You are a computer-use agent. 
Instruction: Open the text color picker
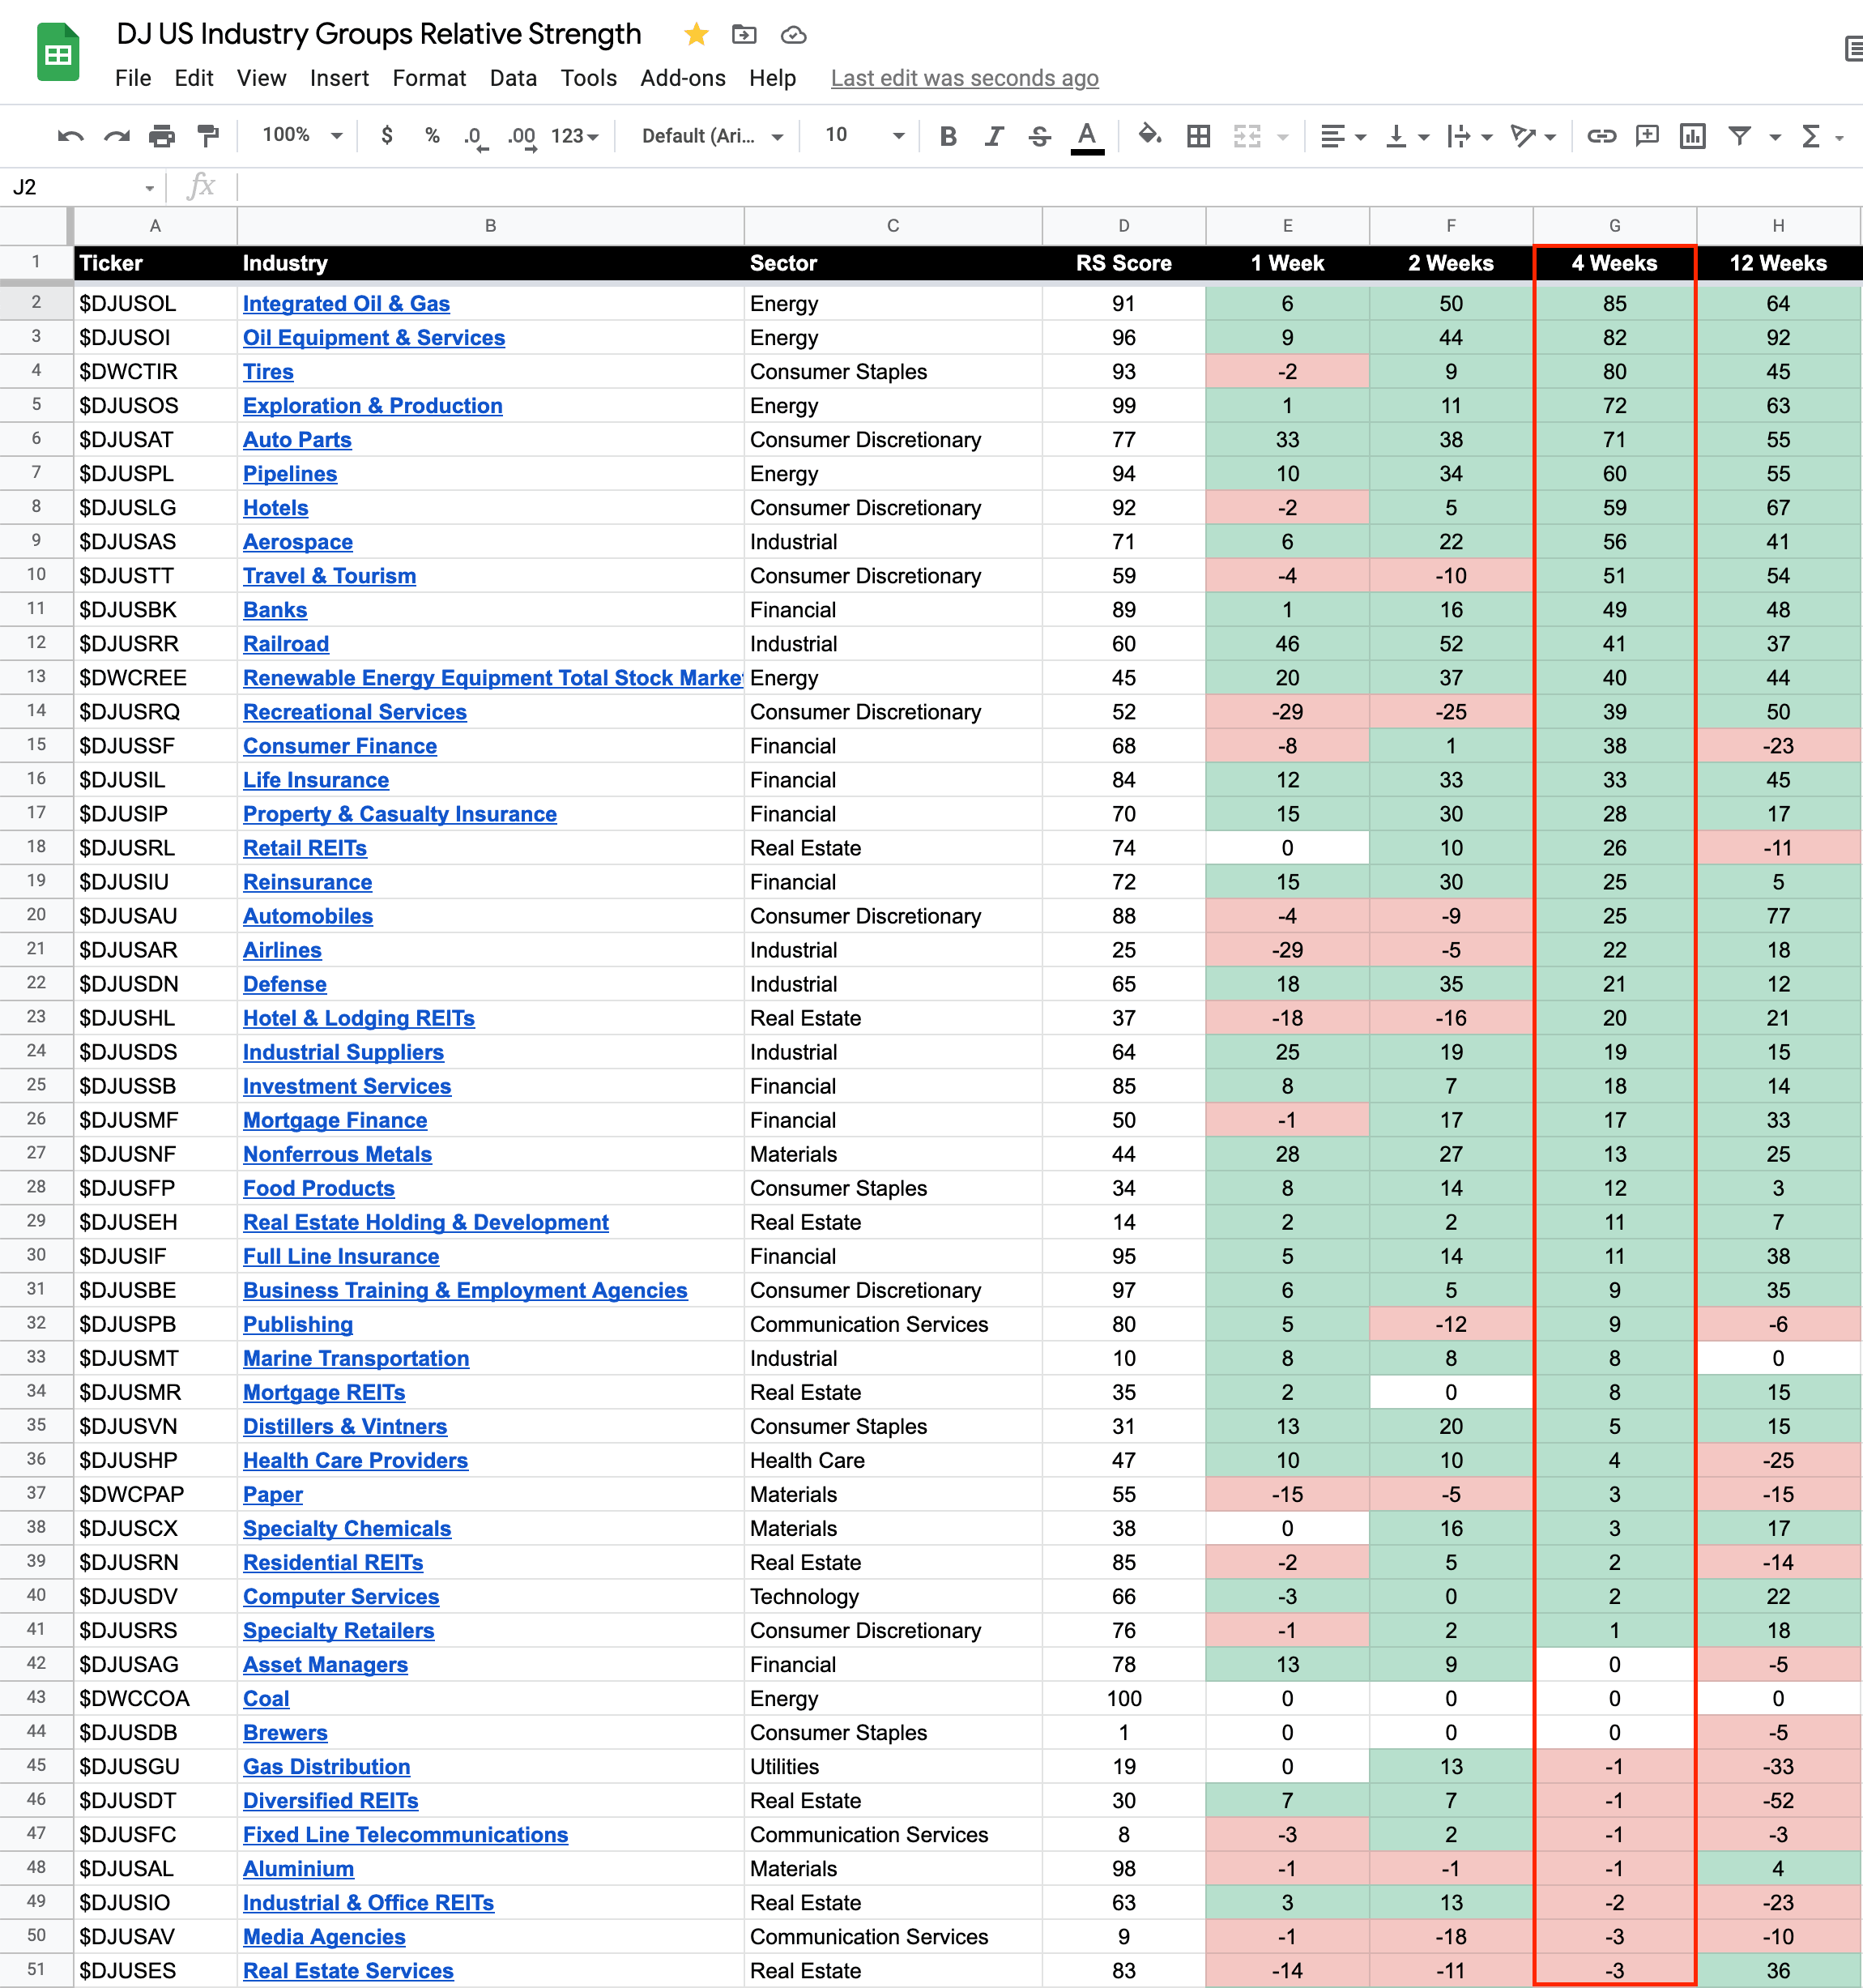1086,136
